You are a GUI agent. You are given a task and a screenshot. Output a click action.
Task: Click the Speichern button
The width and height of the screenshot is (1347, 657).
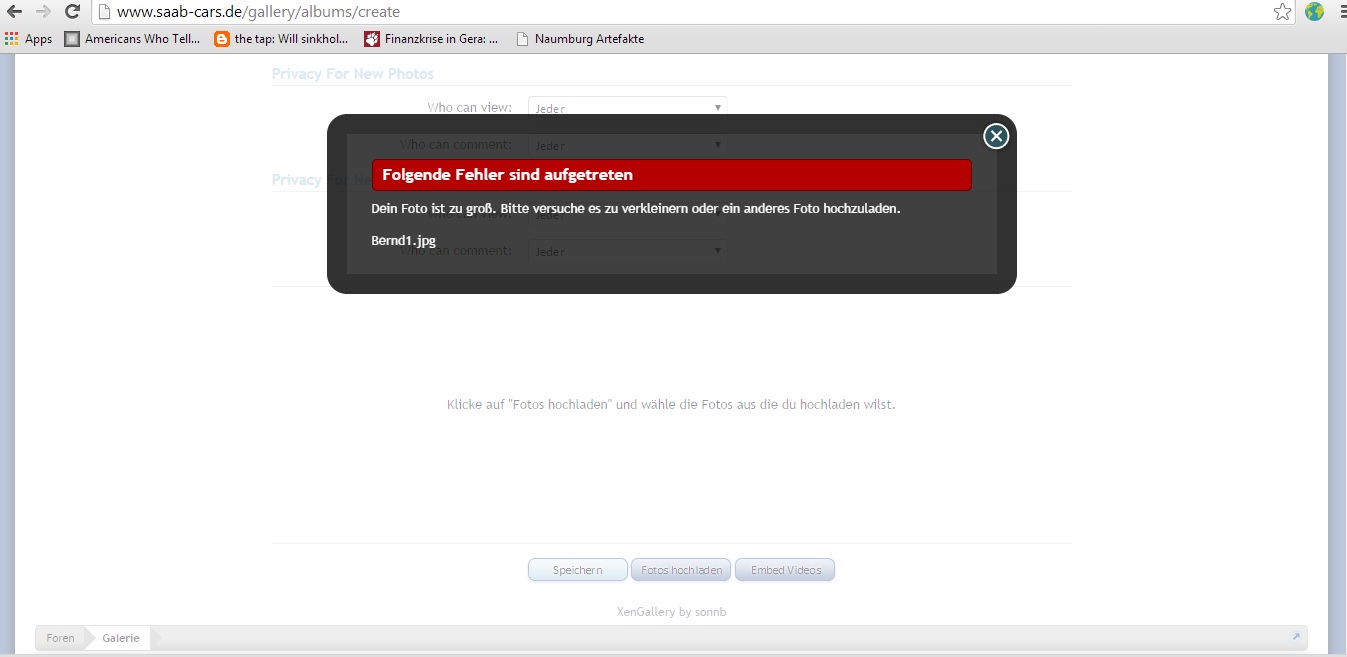click(578, 570)
